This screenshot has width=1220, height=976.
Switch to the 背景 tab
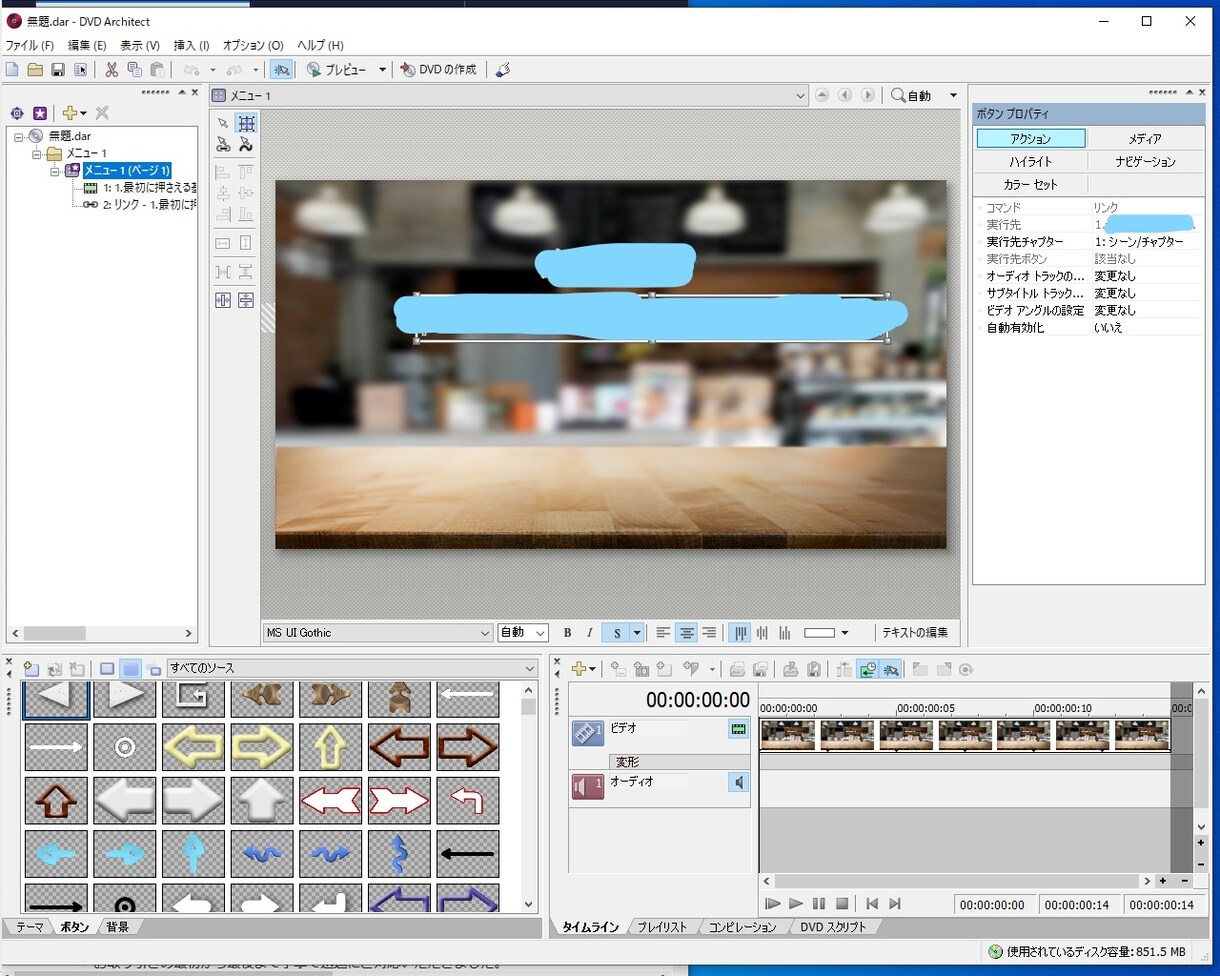pyautogui.click(x=118, y=927)
